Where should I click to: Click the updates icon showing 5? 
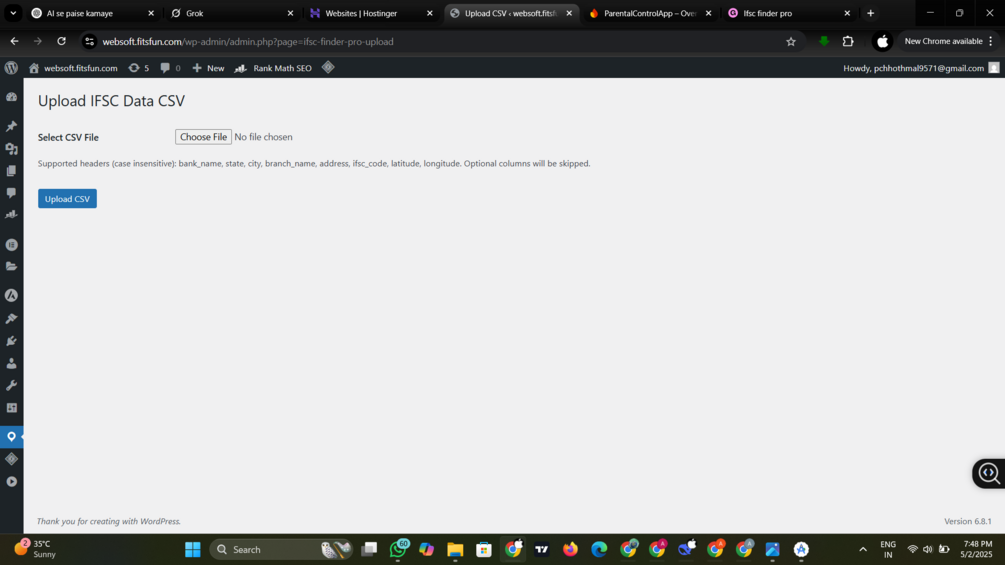coord(138,68)
